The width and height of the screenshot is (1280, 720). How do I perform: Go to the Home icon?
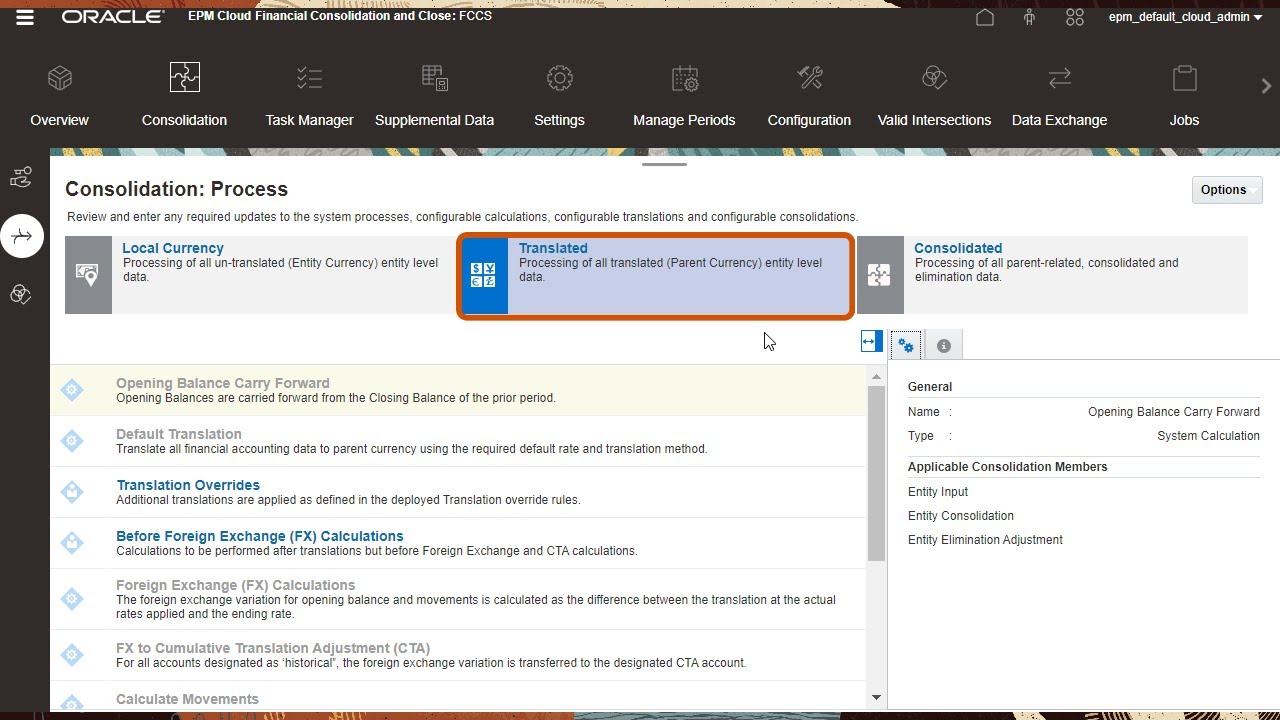985,17
